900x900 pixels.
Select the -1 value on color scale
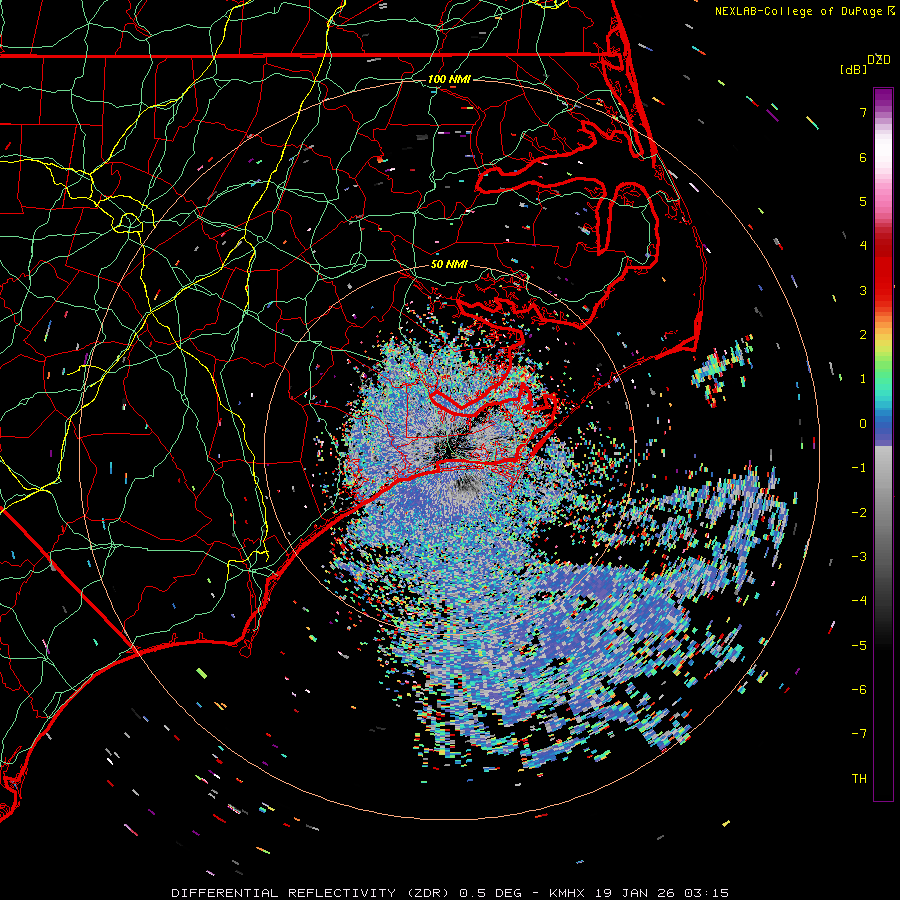pos(859,468)
